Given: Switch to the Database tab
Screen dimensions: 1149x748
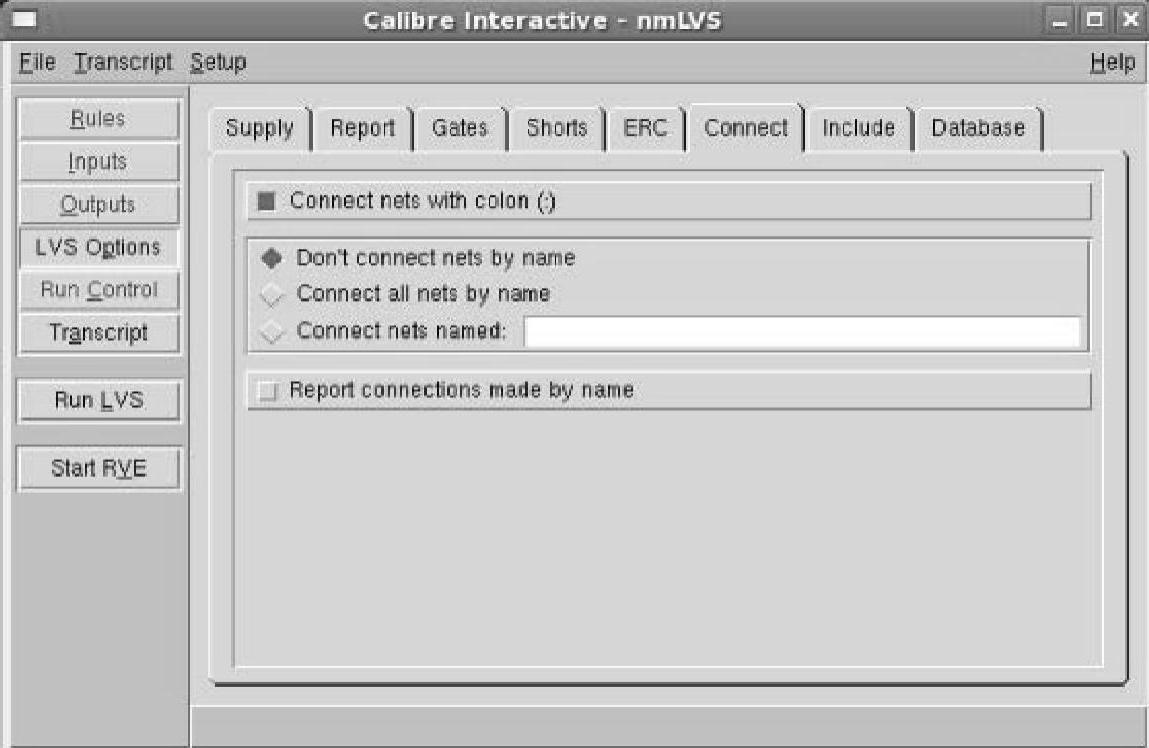Looking at the screenshot, I should coord(978,128).
